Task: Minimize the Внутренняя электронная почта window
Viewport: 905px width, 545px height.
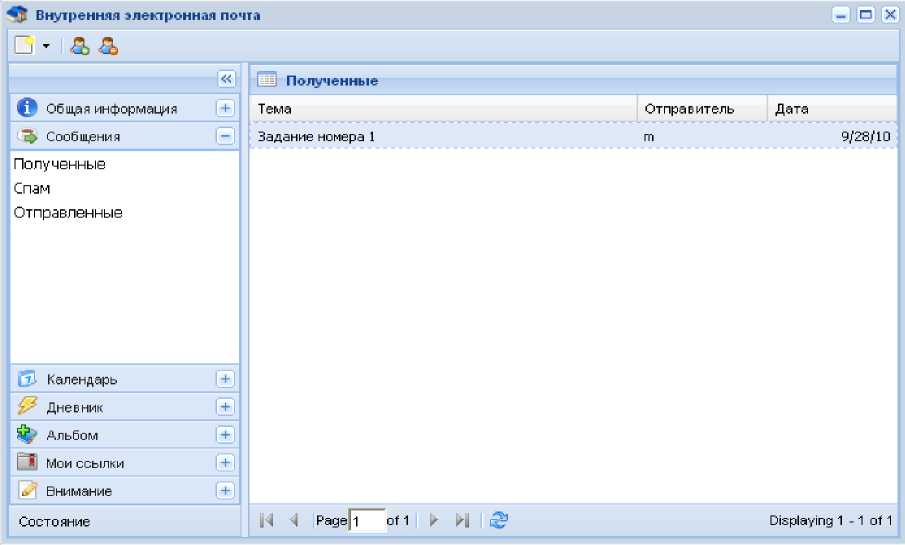Action: (841, 14)
